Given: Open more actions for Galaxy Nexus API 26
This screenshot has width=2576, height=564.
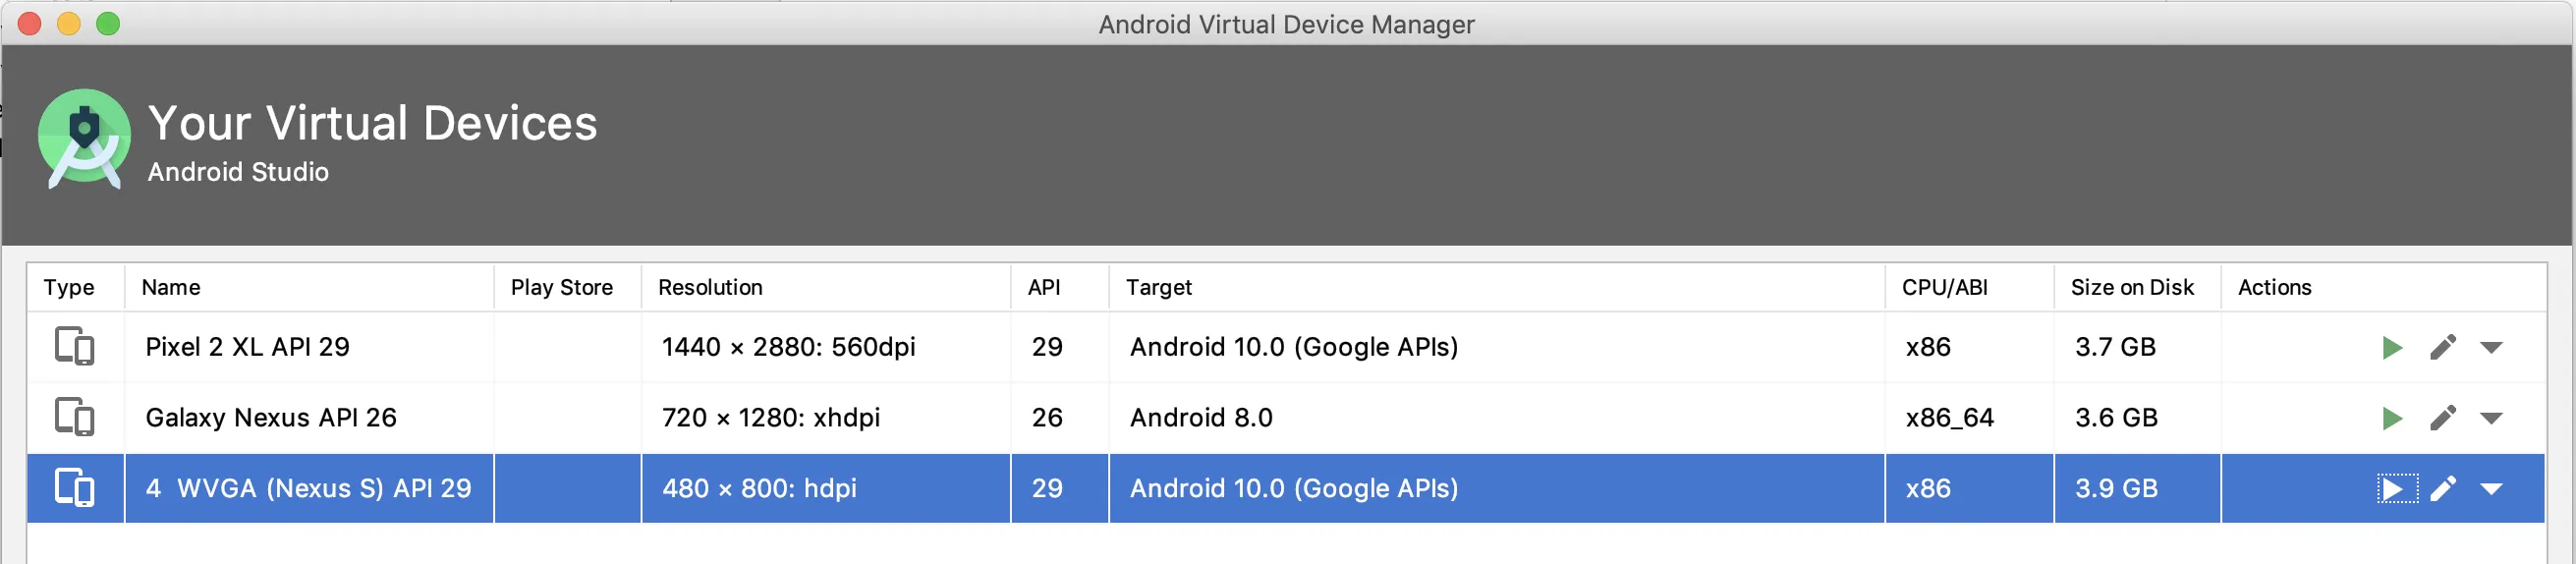Looking at the screenshot, I should [x=2491, y=418].
